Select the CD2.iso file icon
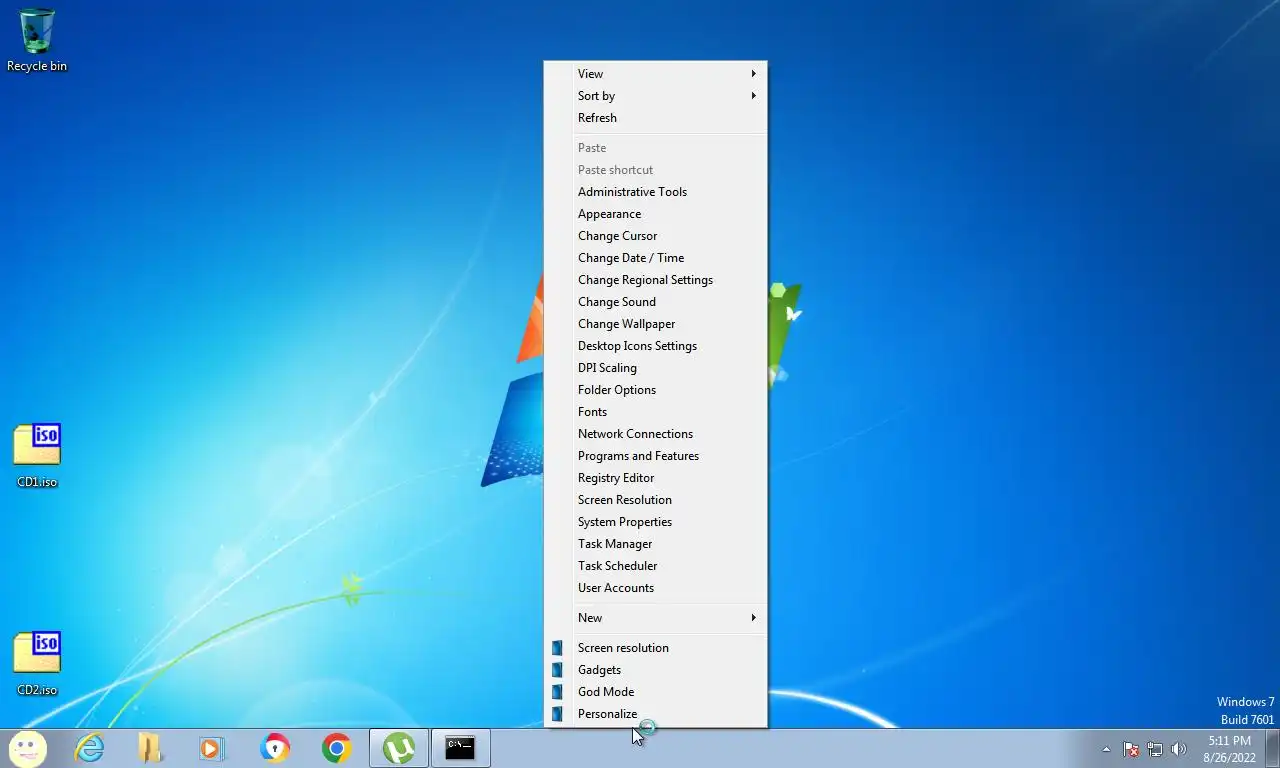Screen dimensions: 1280x768 [x=37, y=664]
